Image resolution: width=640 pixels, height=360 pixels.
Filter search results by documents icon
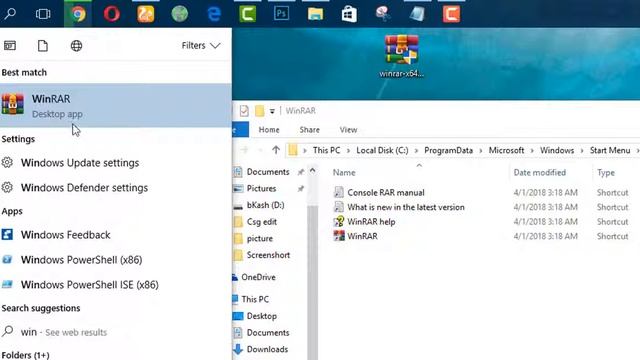[43, 45]
